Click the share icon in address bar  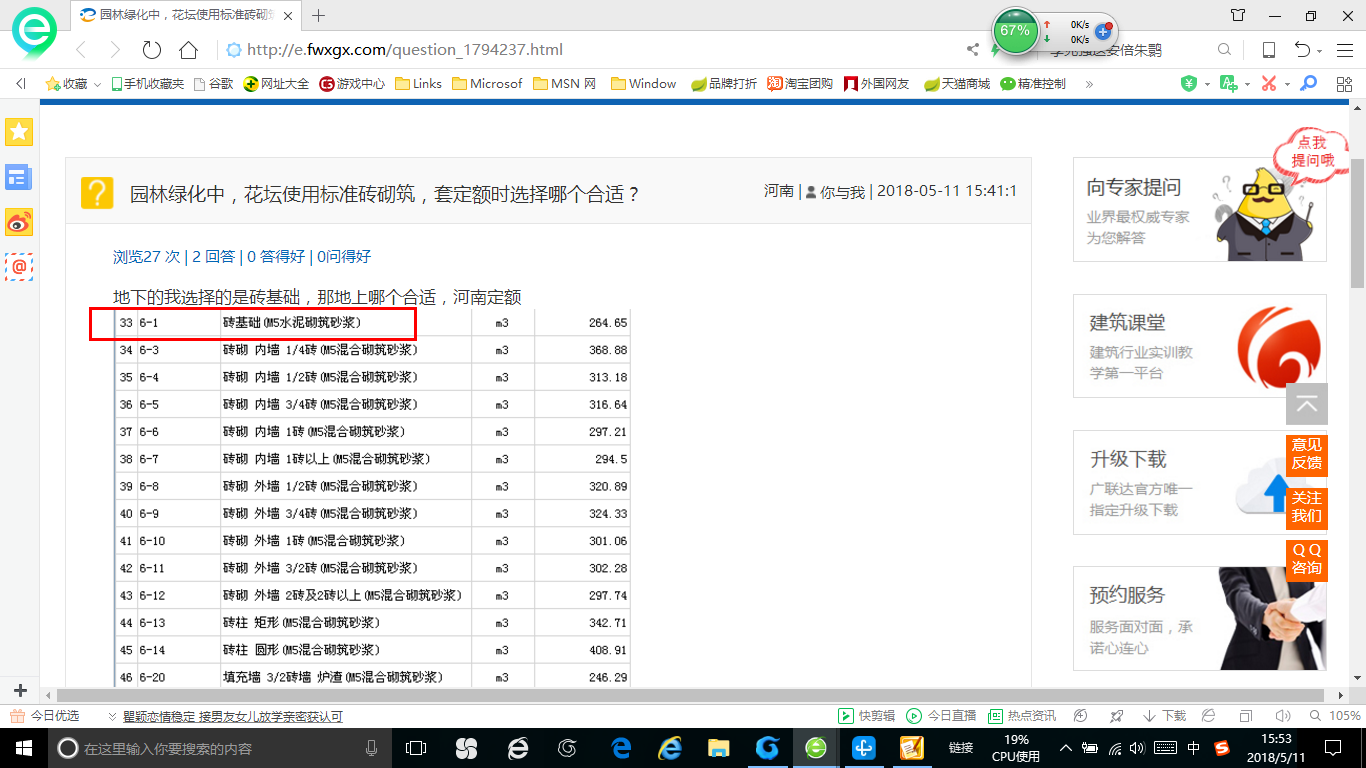pyautogui.click(x=973, y=50)
